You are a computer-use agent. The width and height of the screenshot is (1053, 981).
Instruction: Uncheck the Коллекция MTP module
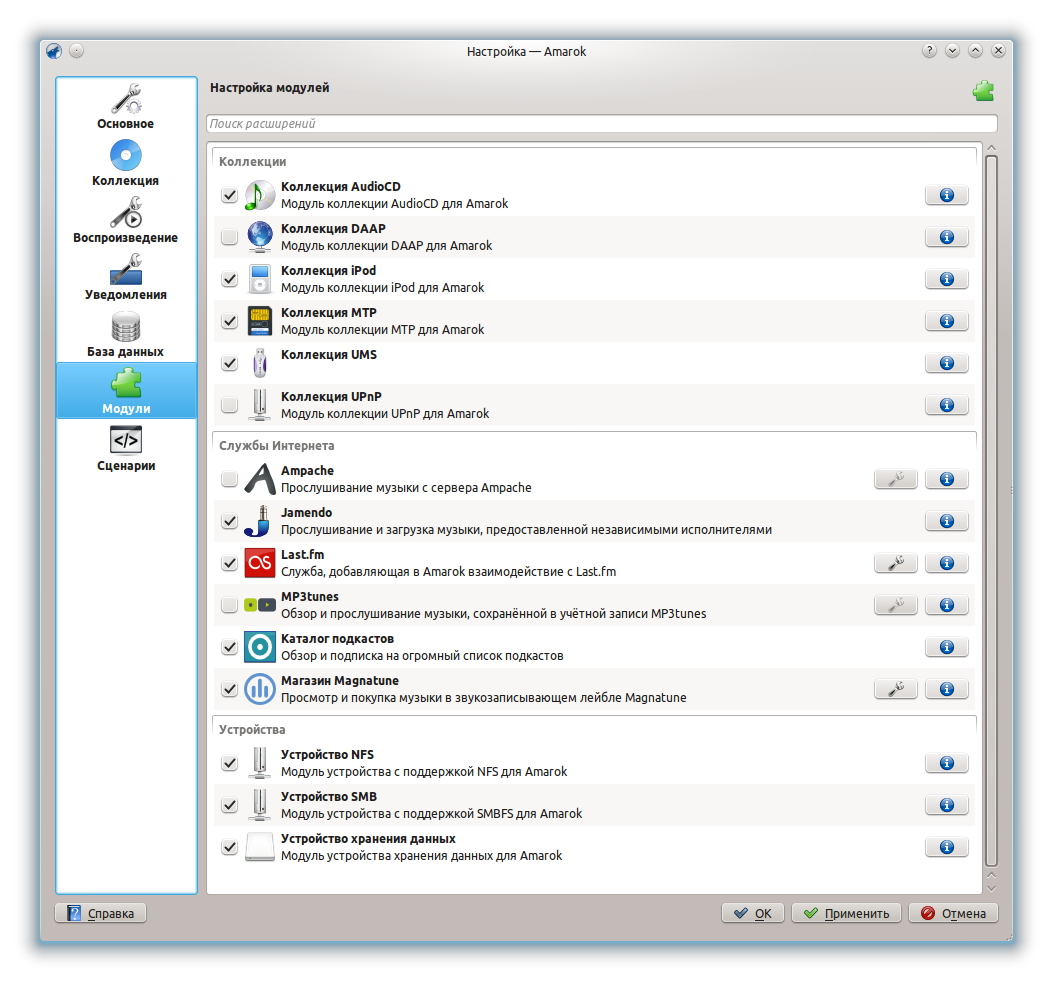point(230,321)
